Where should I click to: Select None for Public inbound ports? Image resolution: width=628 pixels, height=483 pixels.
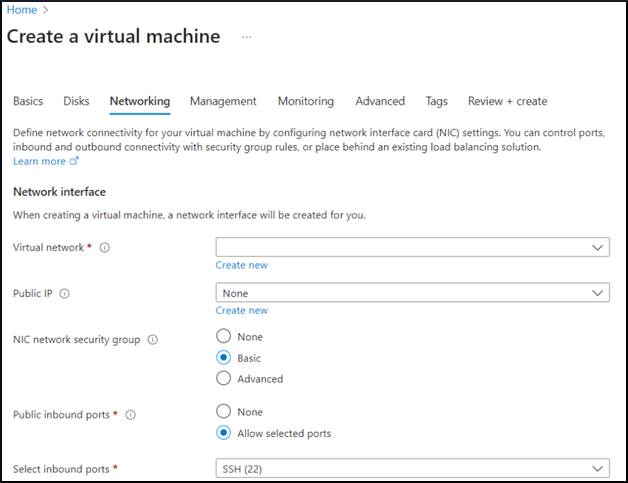point(224,412)
